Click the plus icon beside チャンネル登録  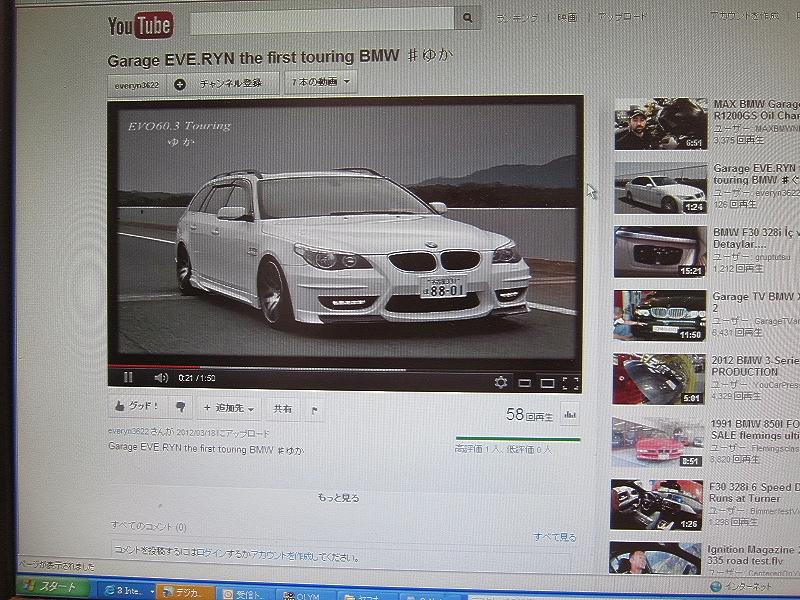[x=180, y=84]
